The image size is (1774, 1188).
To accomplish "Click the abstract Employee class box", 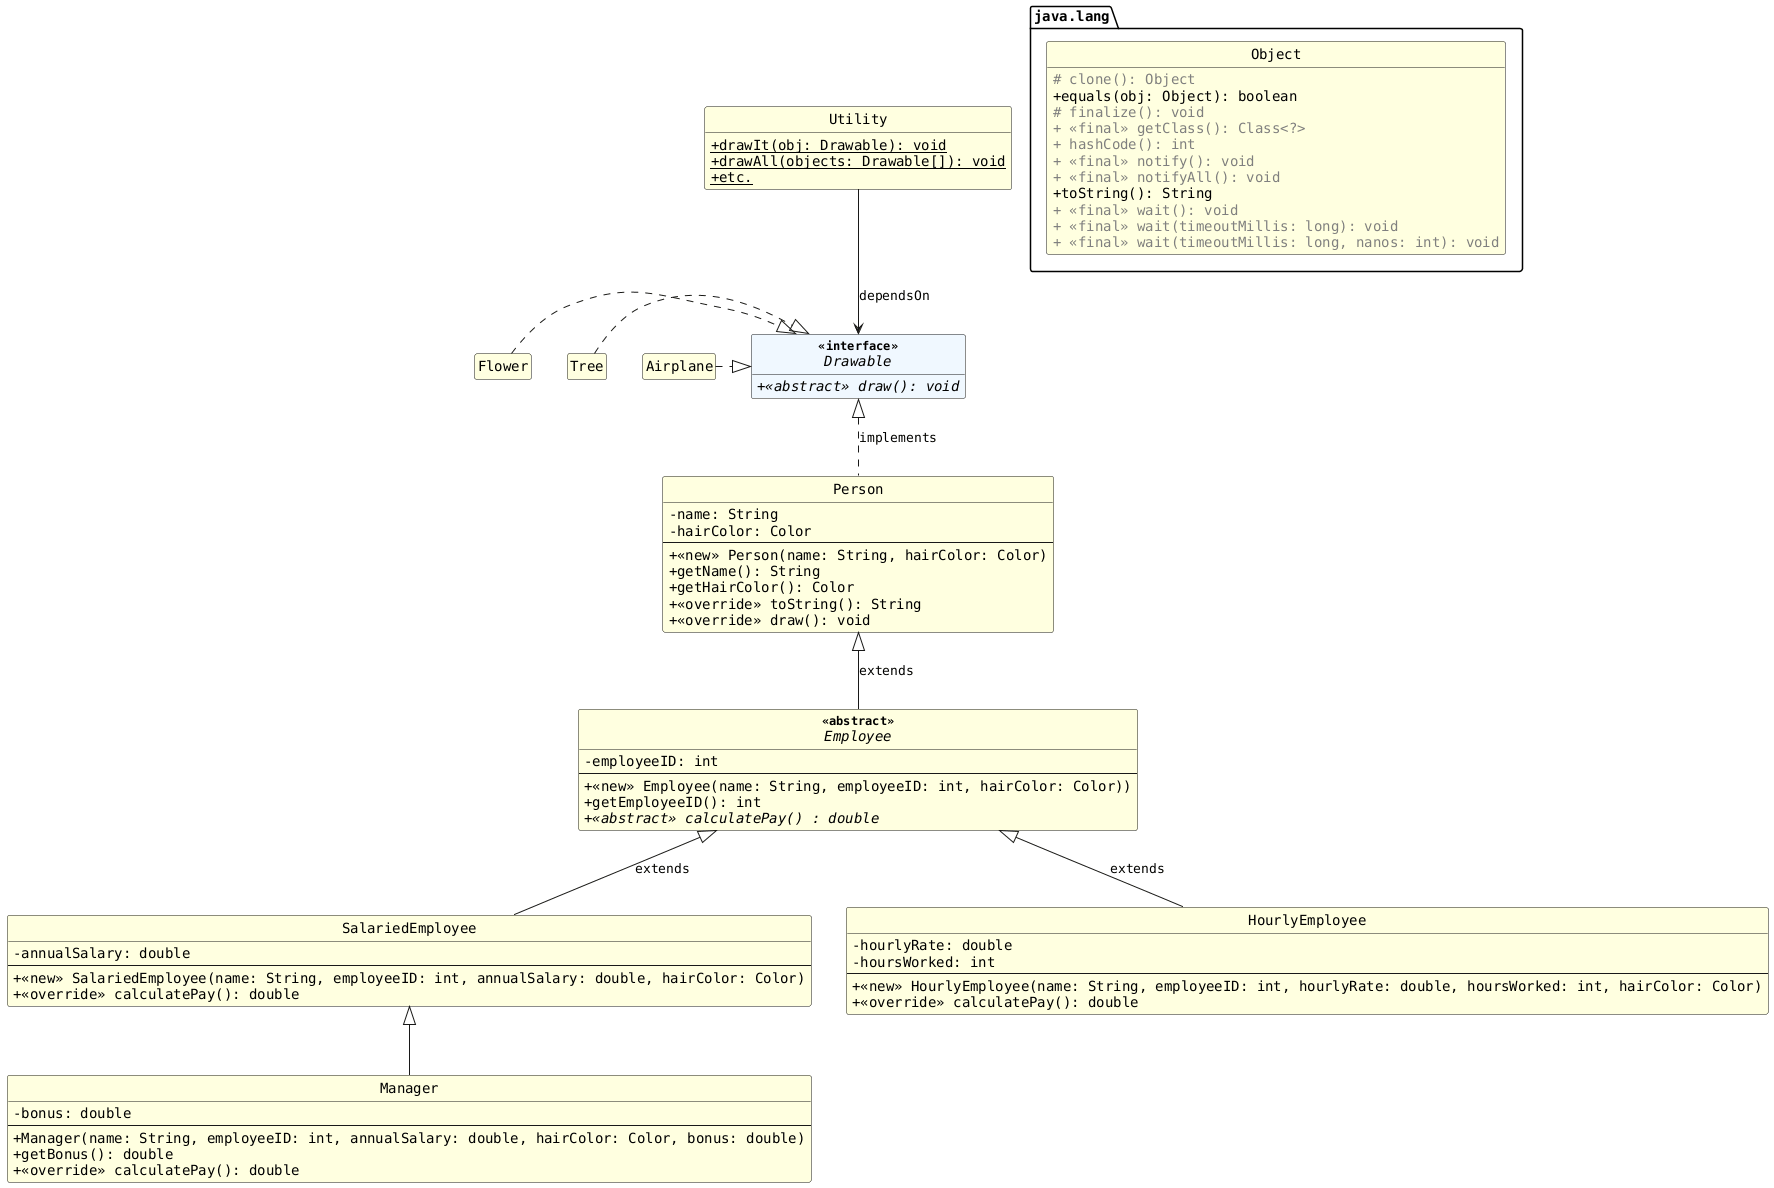I will pos(857,770).
